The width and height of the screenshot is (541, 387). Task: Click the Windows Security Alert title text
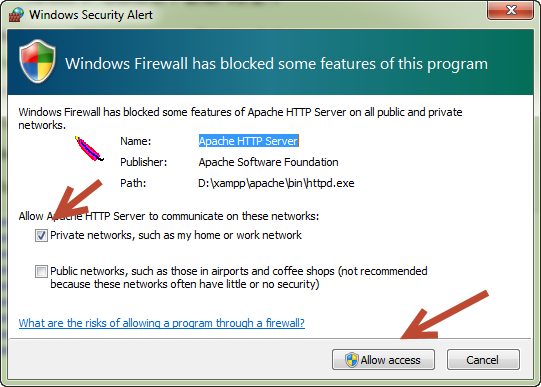point(91,15)
